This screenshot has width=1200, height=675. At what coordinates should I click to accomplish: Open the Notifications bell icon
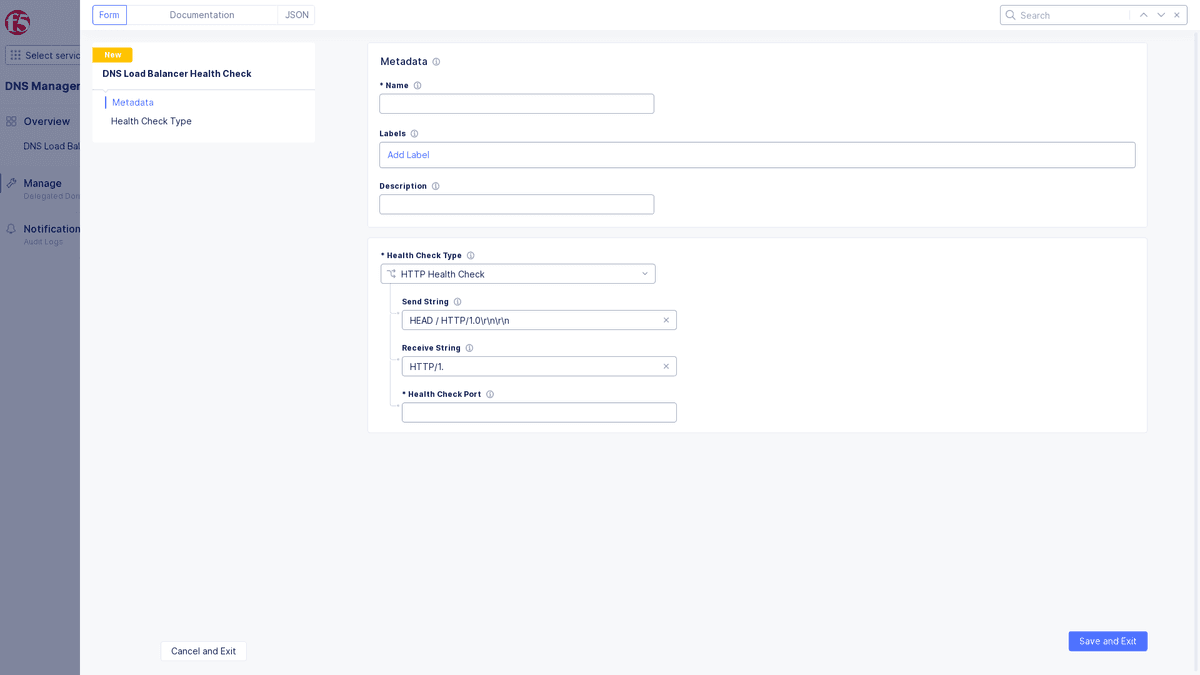pos(12,228)
